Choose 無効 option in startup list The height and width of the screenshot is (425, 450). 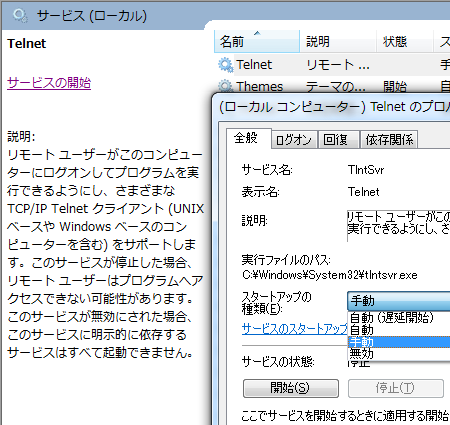click(x=398, y=353)
